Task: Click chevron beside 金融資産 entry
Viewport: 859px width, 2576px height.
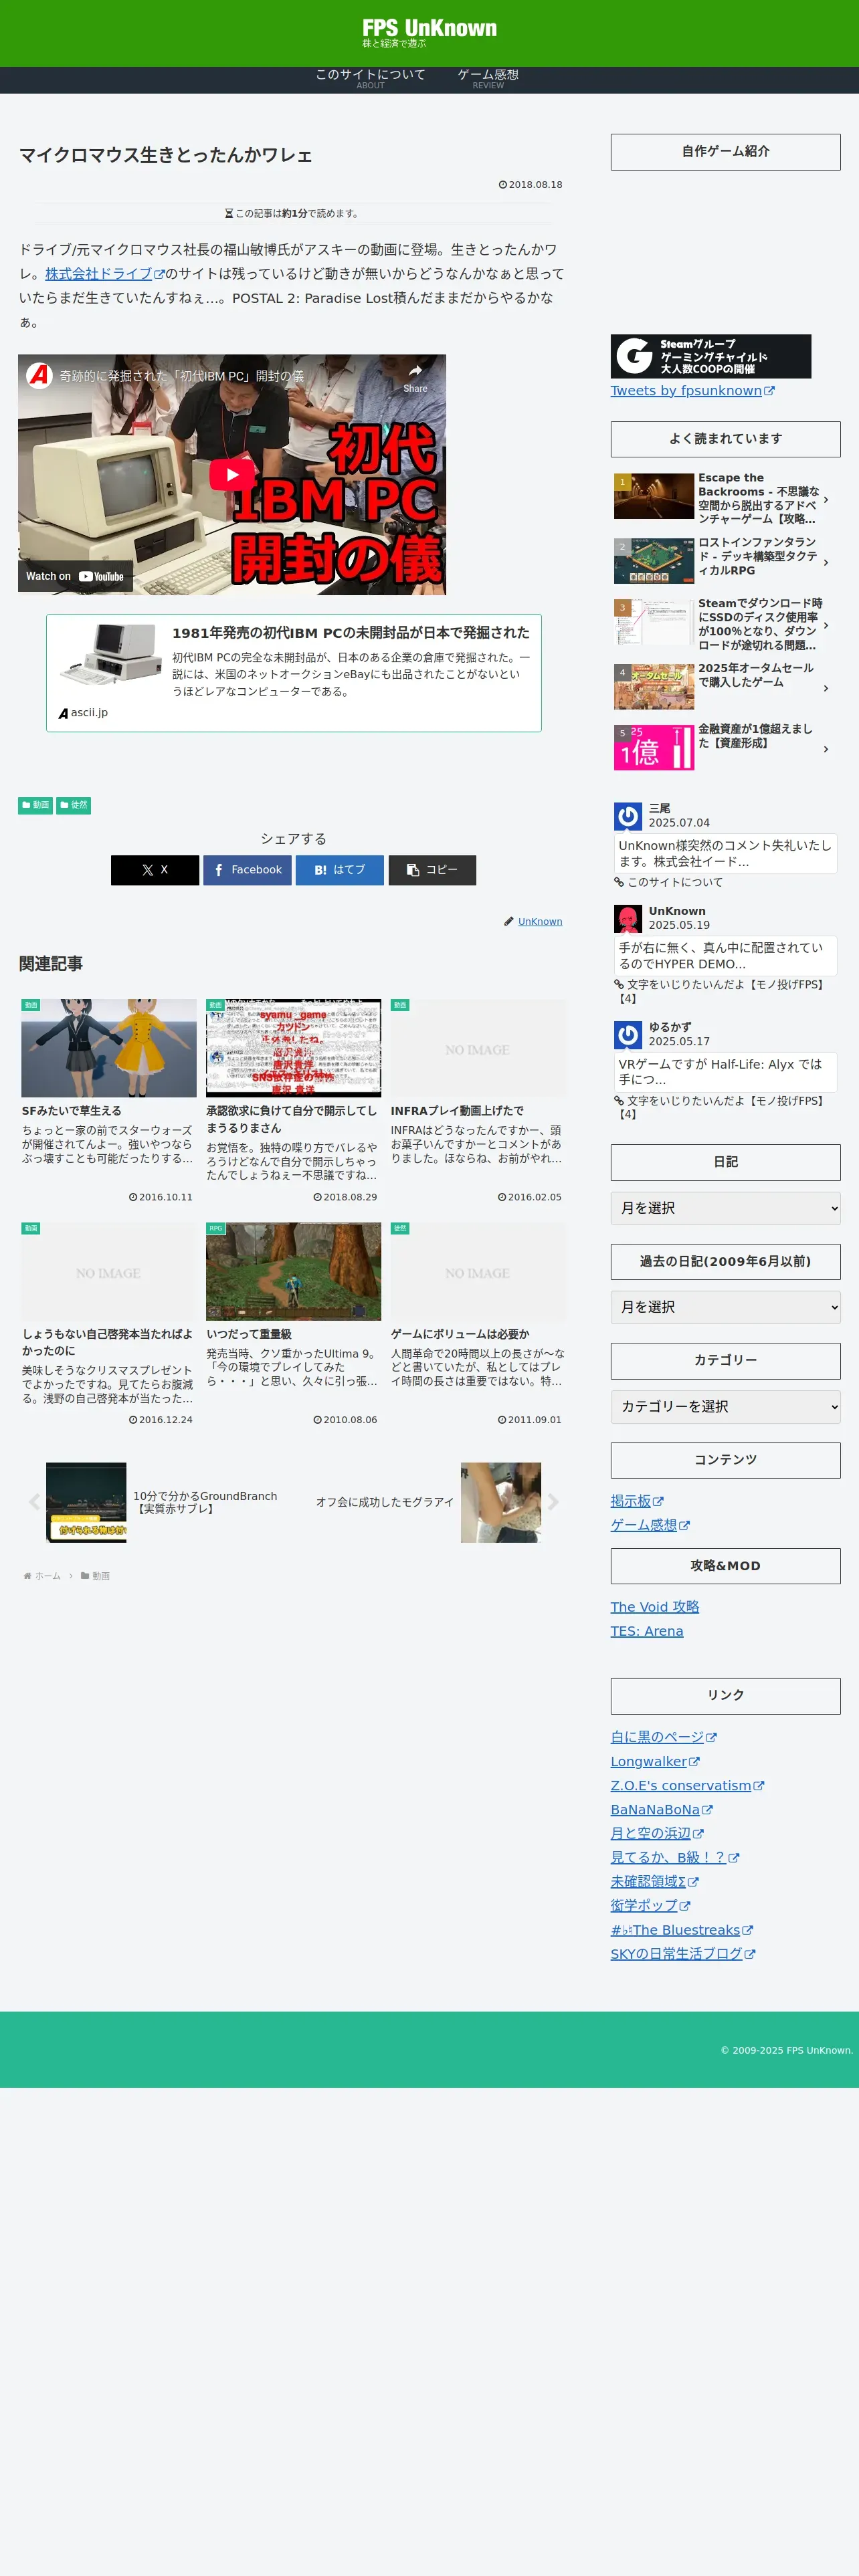Action: pyautogui.click(x=826, y=749)
